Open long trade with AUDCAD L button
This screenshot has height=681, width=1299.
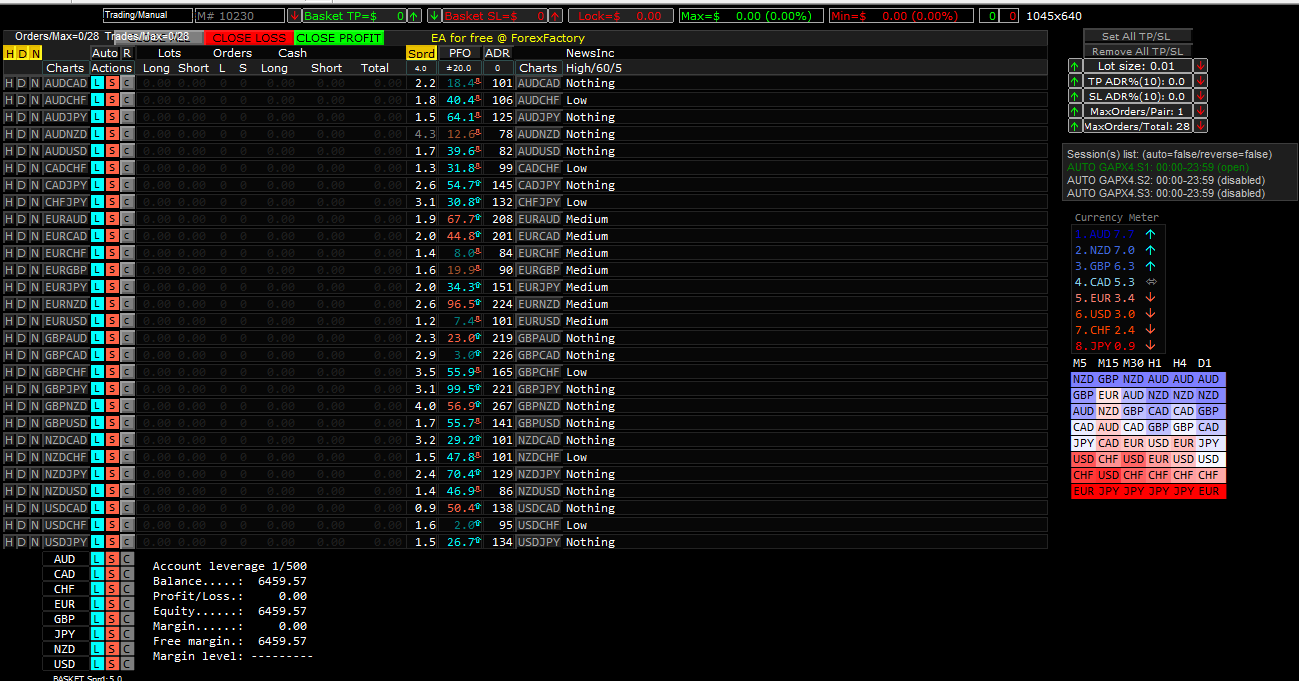pos(97,83)
